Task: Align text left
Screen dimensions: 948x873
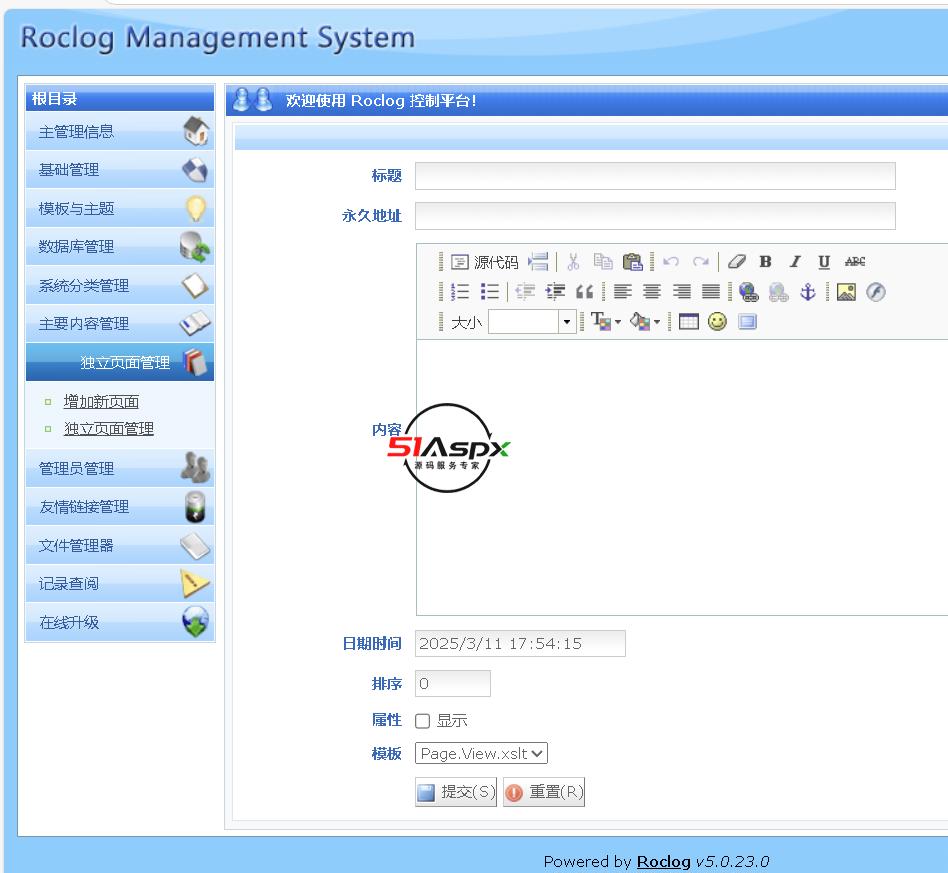Action: (x=623, y=292)
